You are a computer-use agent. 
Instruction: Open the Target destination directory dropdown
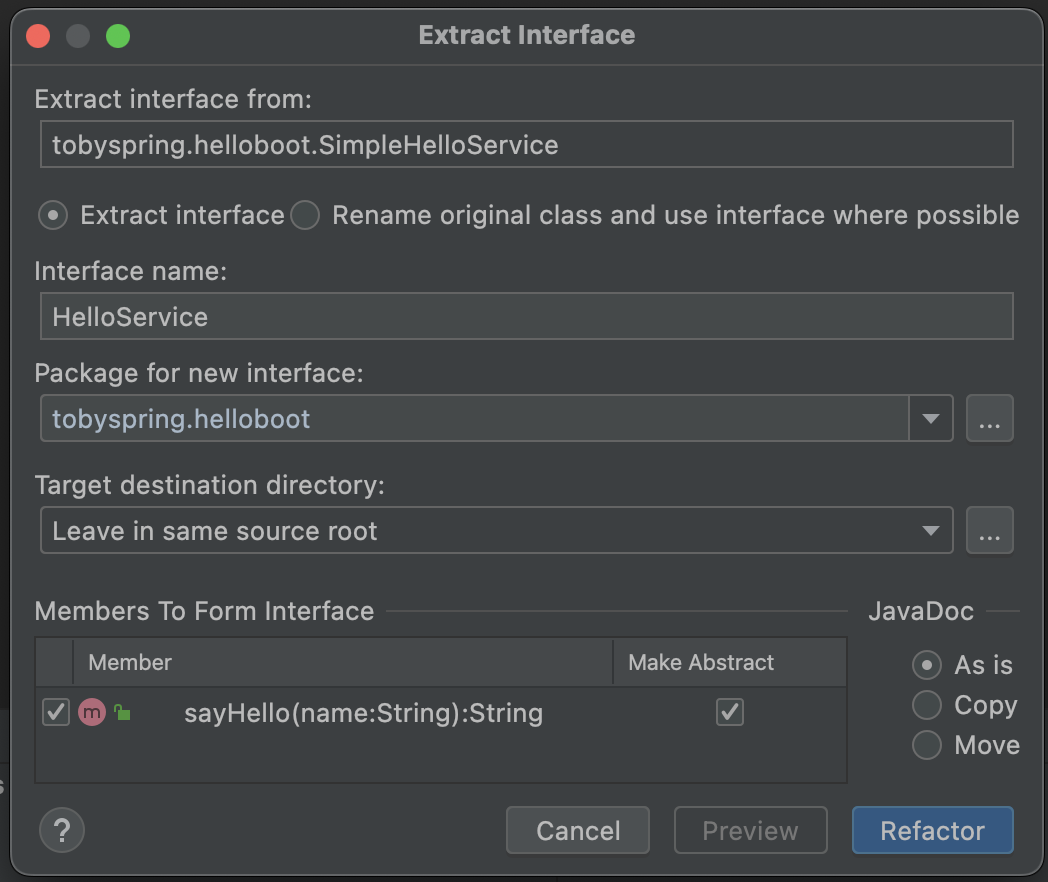tap(496, 531)
